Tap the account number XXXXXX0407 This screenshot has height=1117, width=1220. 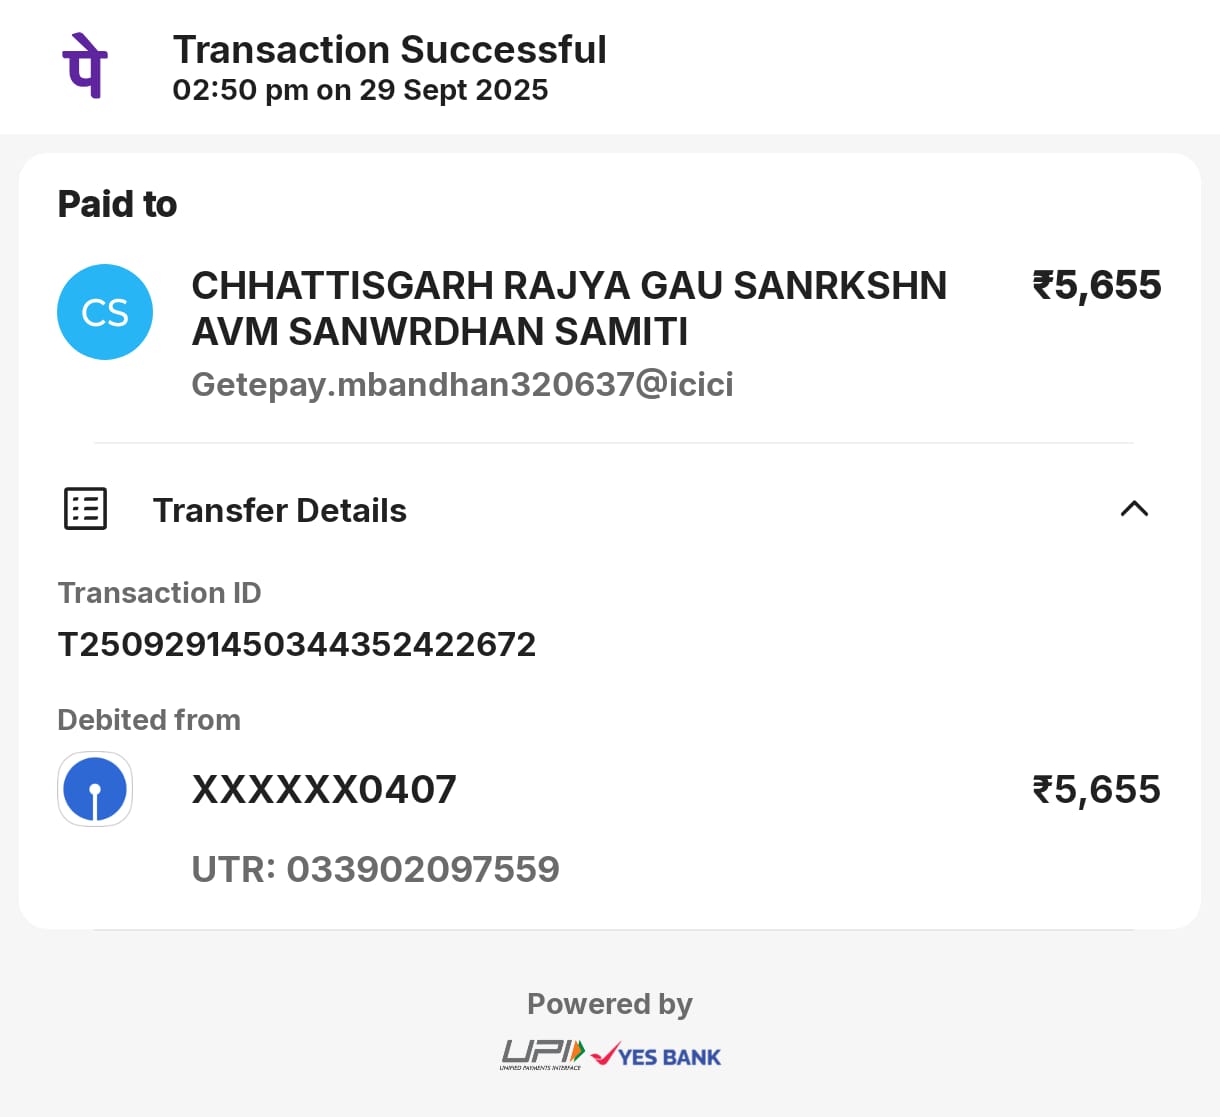pos(324,790)
